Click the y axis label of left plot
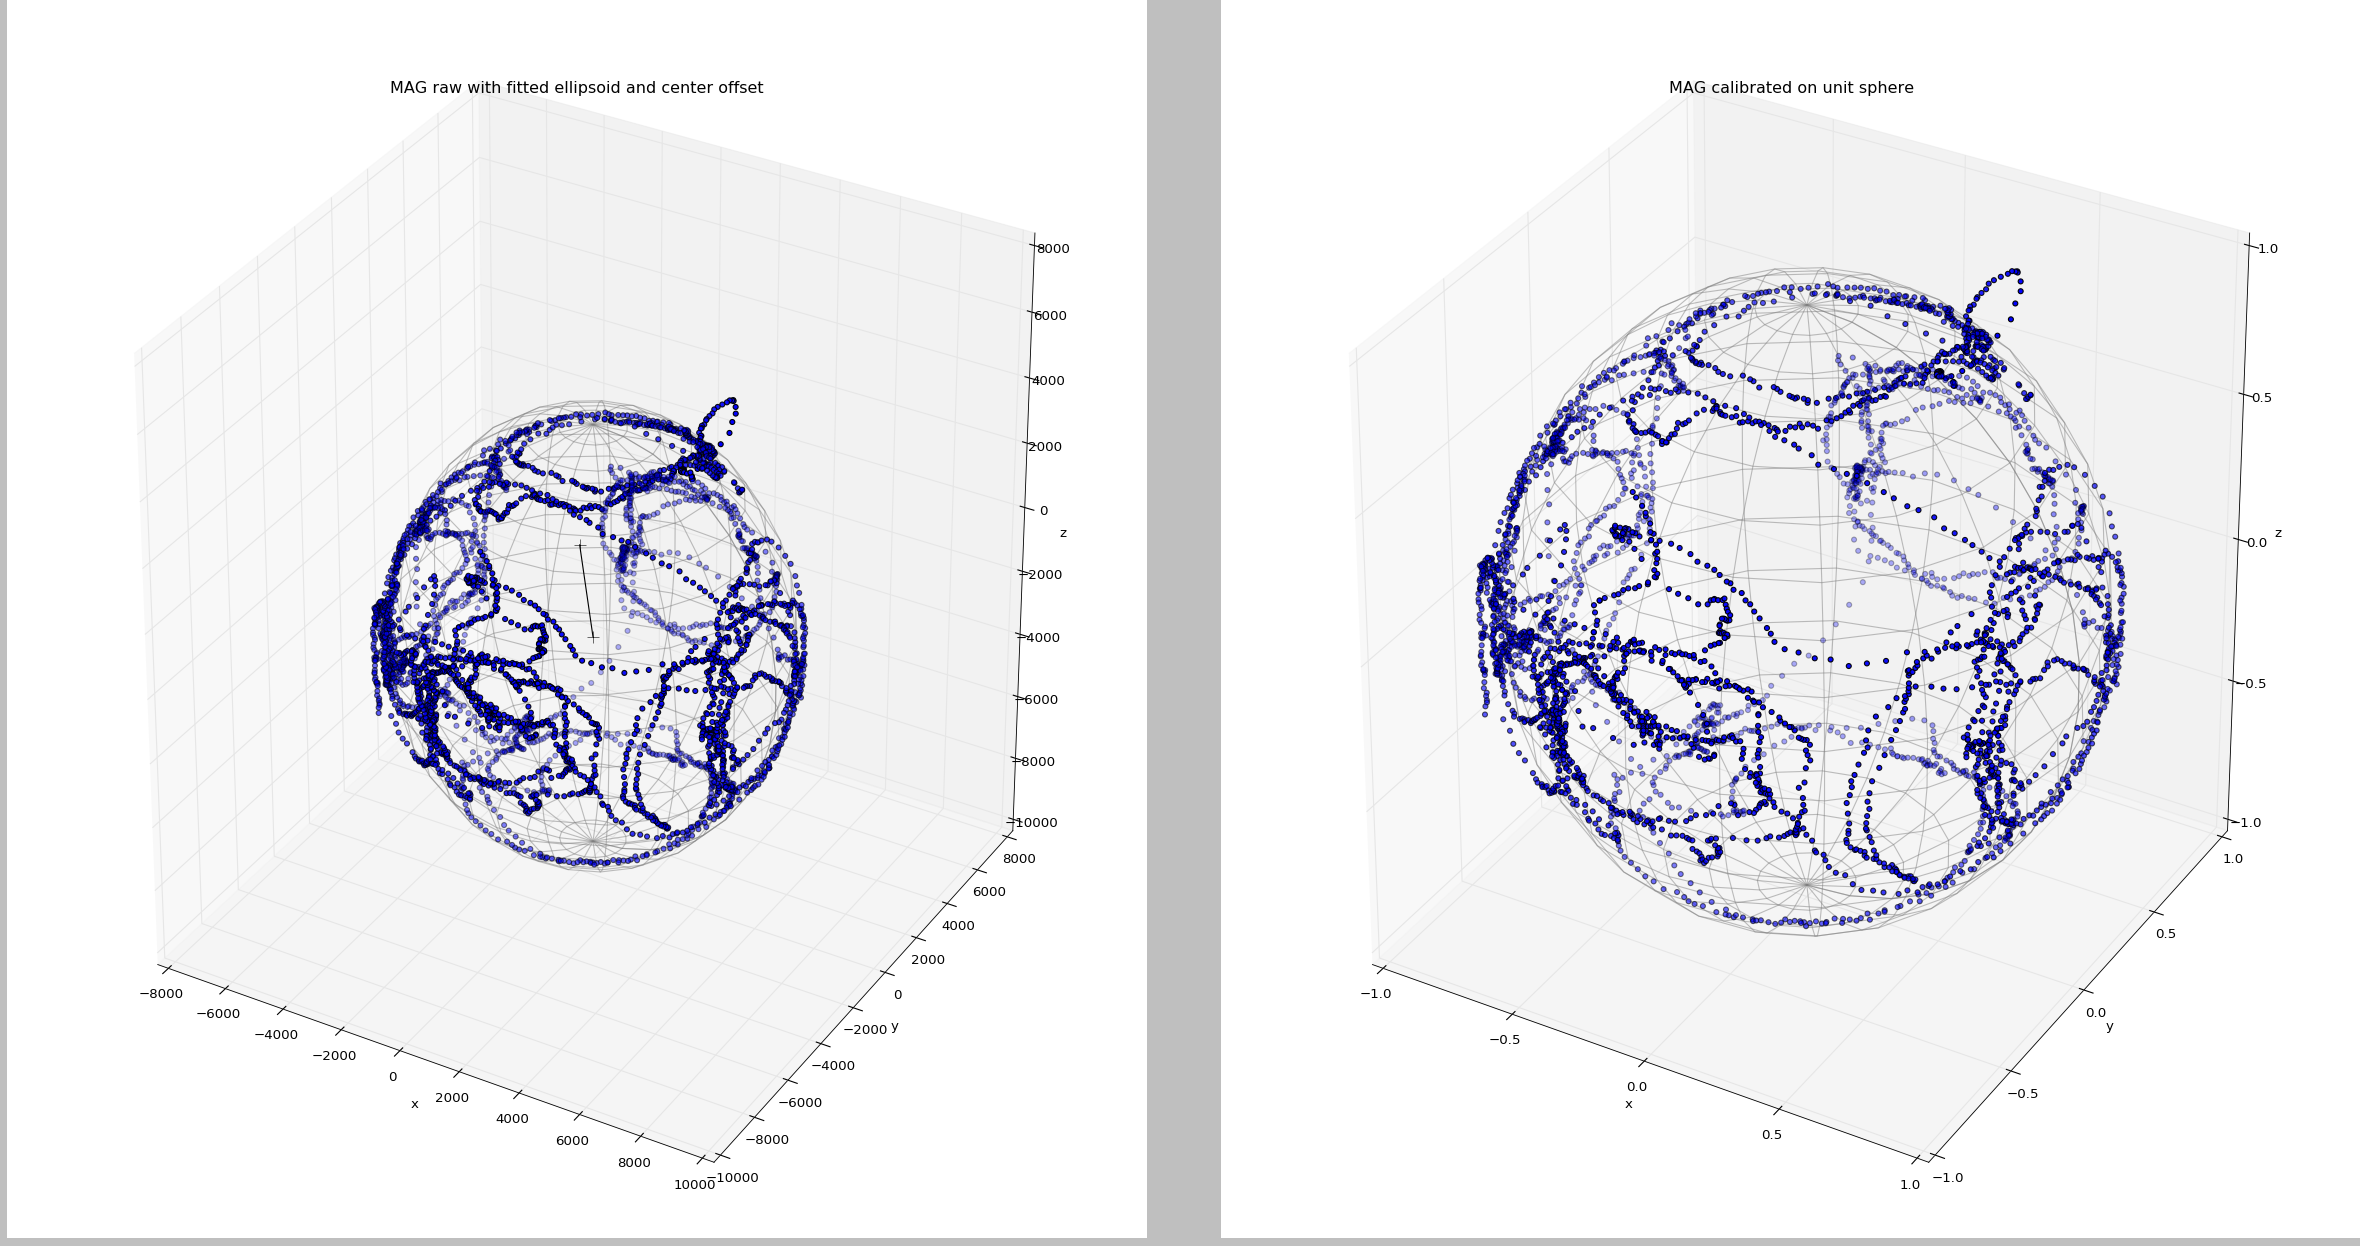 (x=894, y=1026)
